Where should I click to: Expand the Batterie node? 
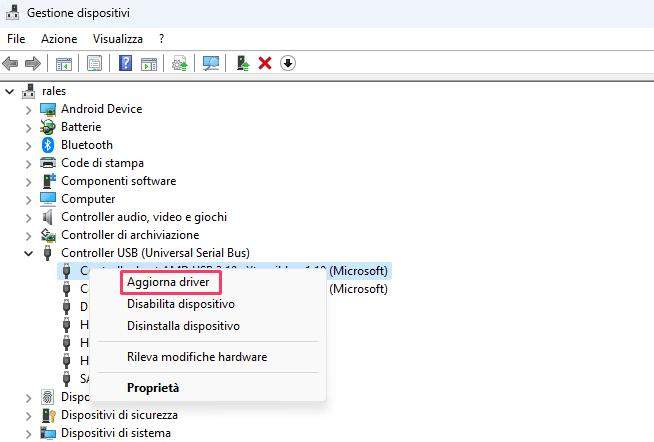click(x=28, y=128)
